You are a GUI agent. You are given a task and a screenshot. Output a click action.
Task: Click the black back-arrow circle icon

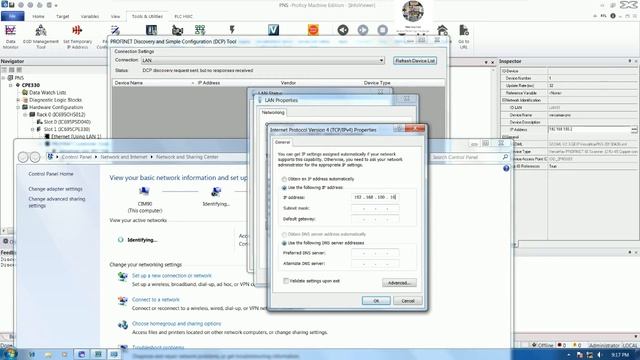click(x=343, y=30)
